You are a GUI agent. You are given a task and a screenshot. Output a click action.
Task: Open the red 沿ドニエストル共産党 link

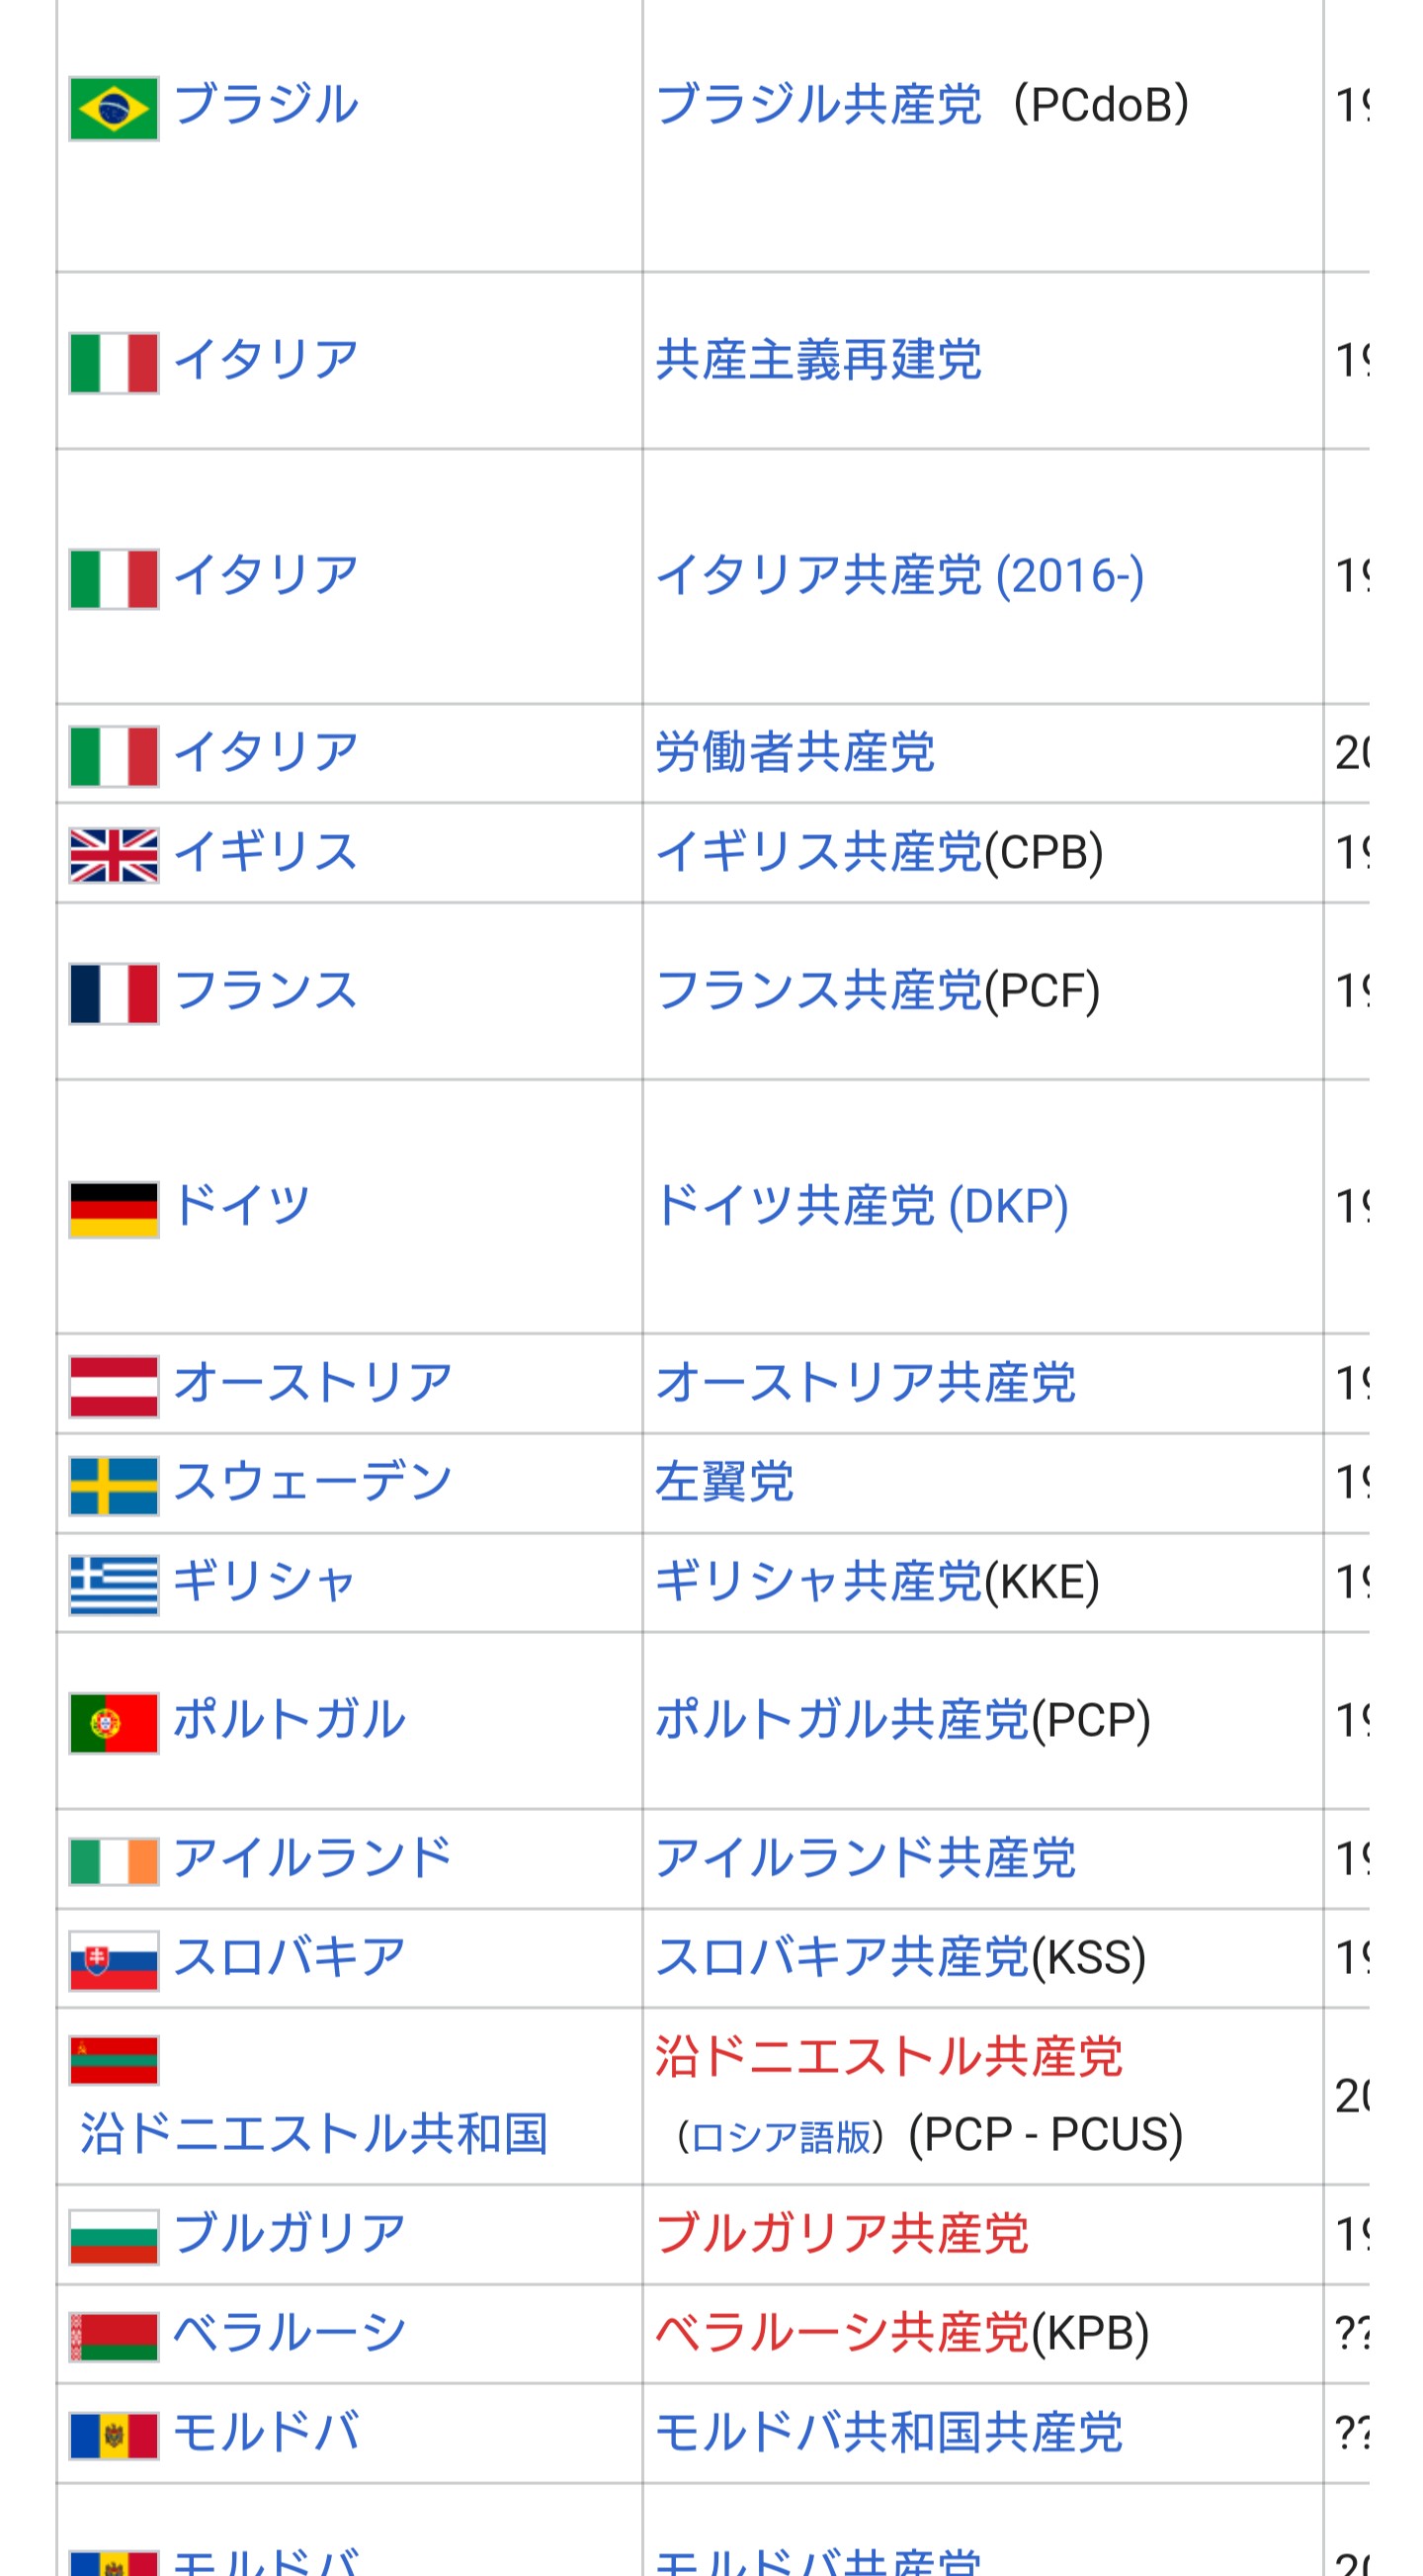pos(889,2058)
